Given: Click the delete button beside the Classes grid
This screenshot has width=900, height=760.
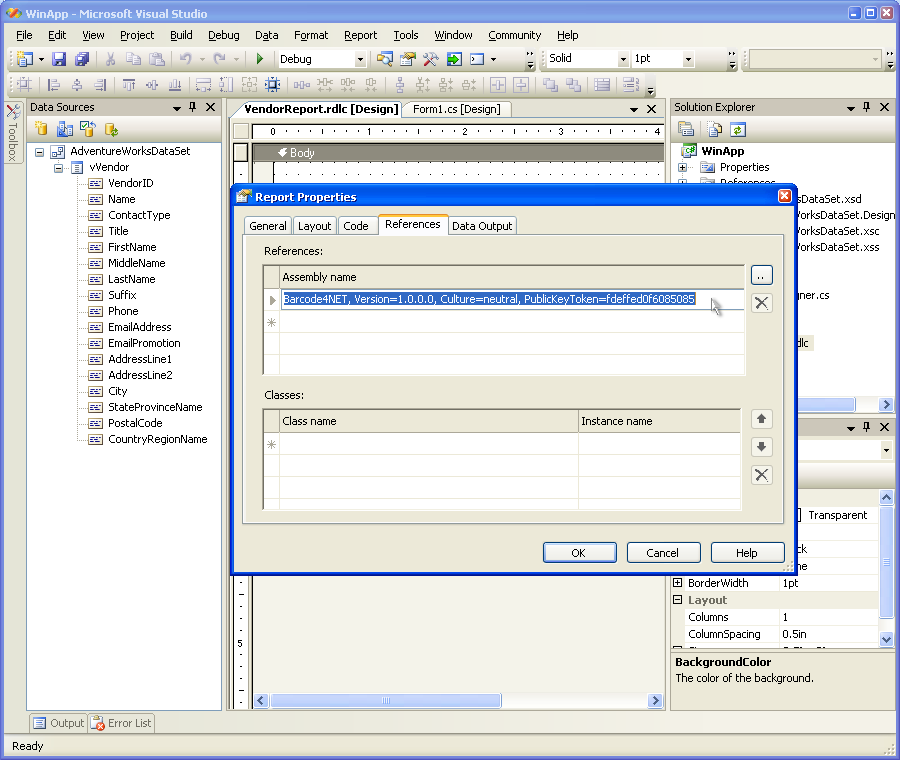Looking at the screenshot, I should [x=761, y=475].
